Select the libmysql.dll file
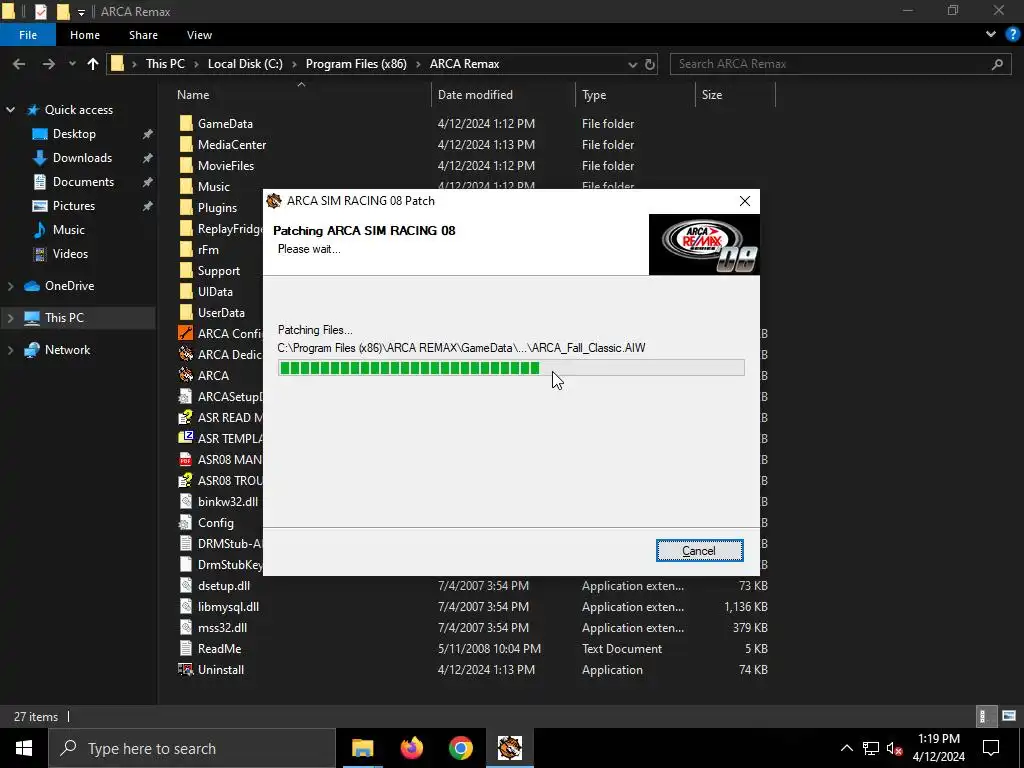 (x=229, y=607)
